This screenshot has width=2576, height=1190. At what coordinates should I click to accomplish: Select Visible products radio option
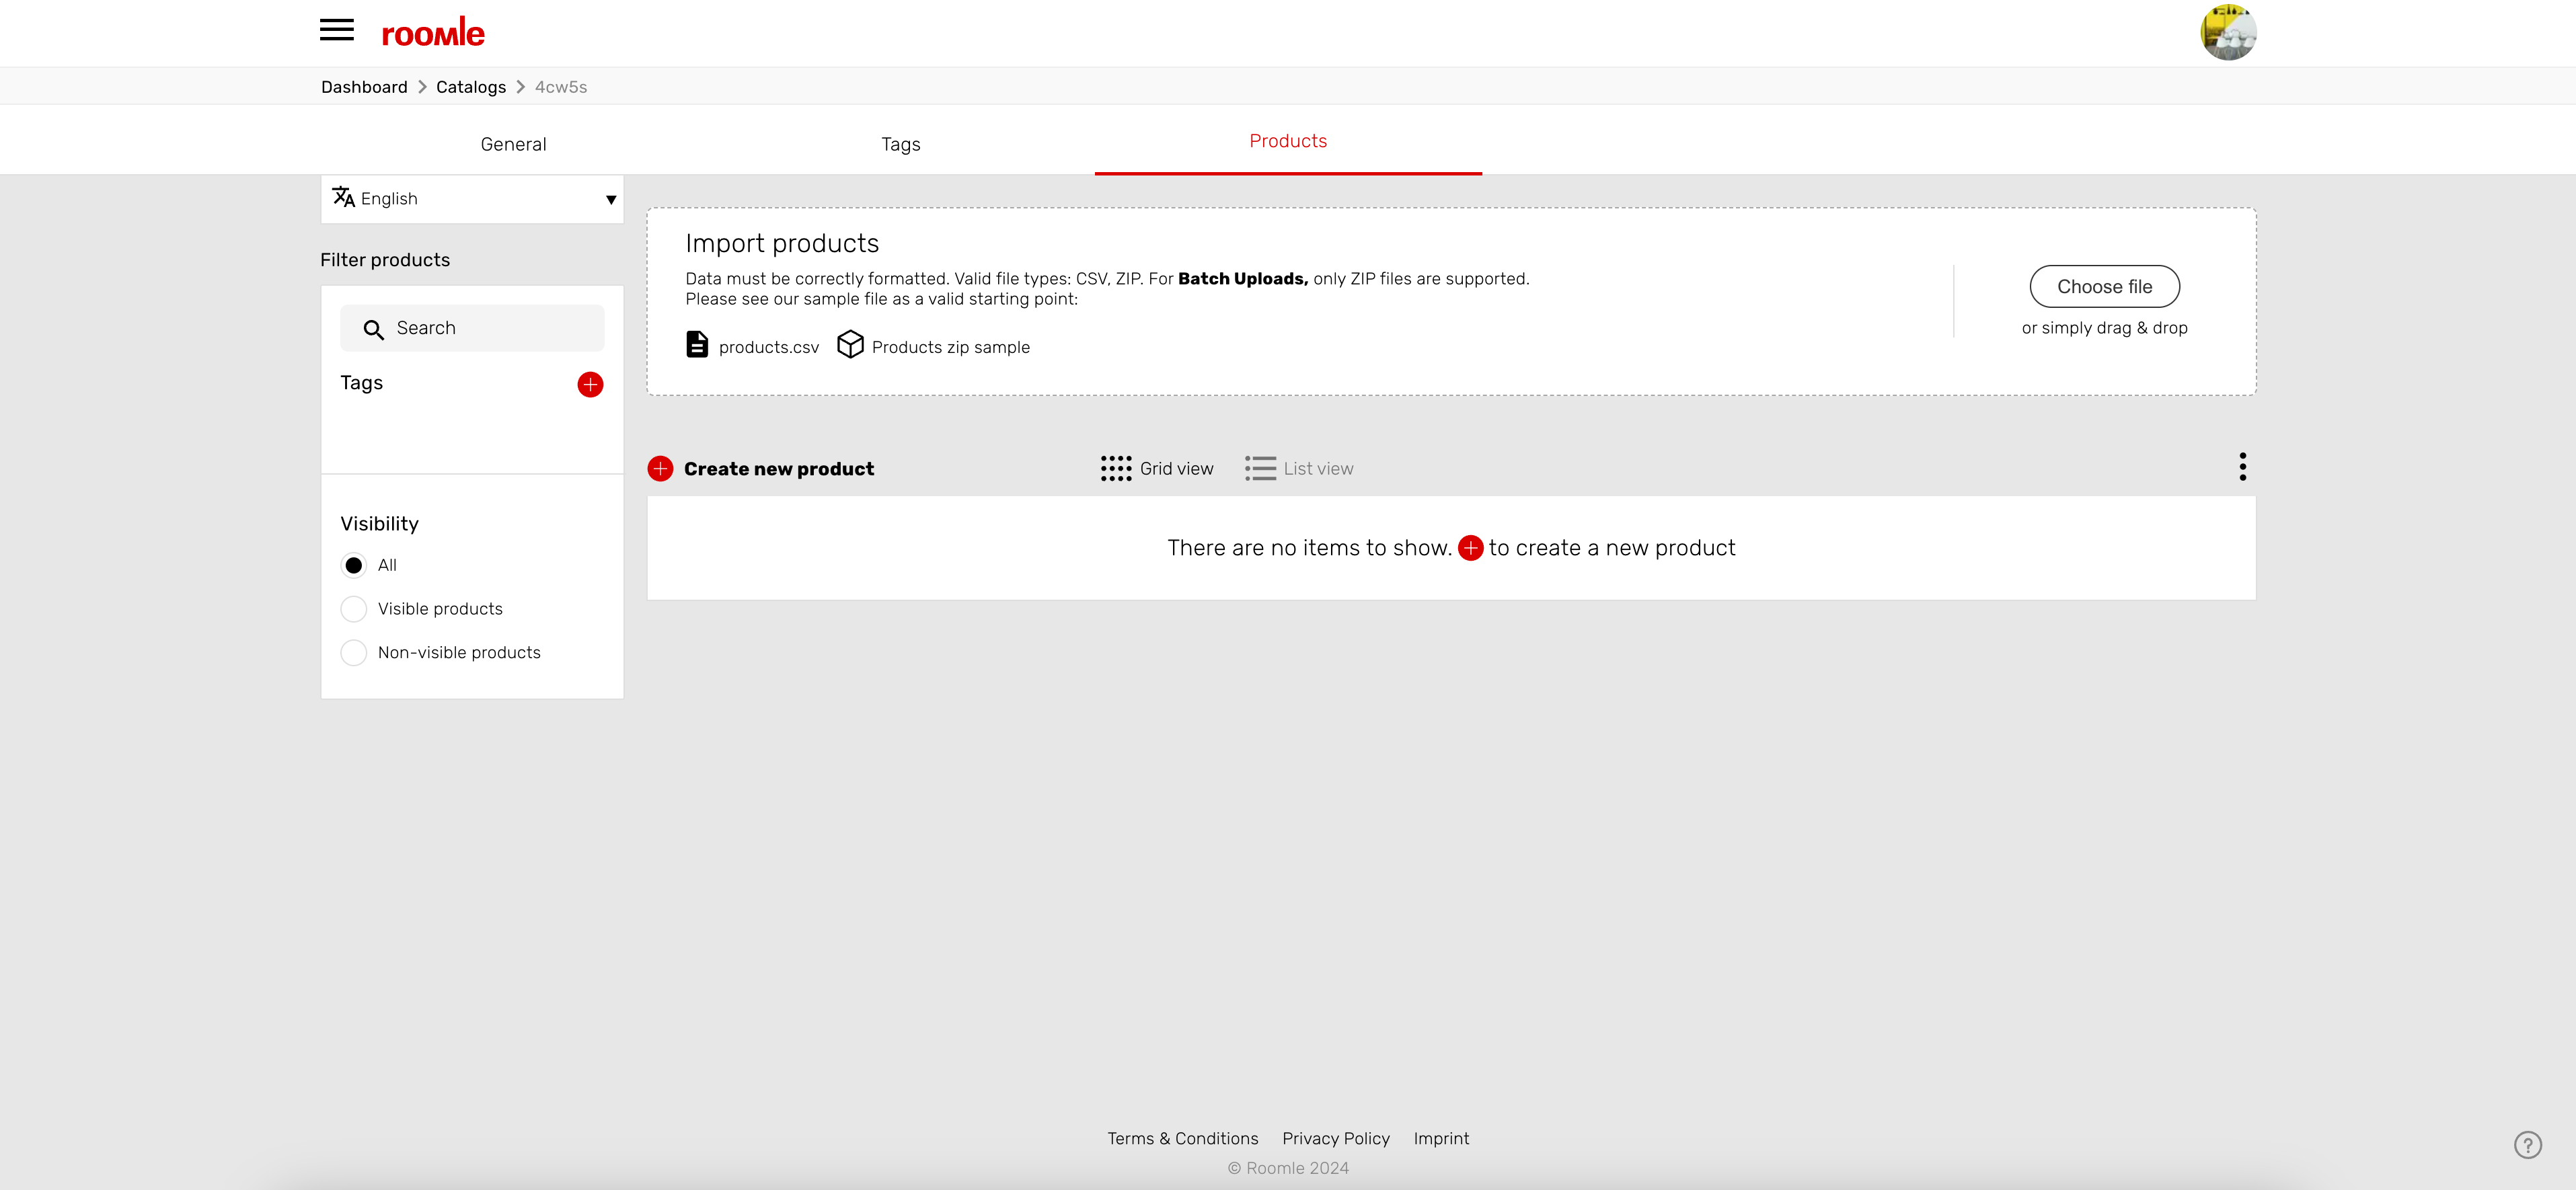point(354,609)
